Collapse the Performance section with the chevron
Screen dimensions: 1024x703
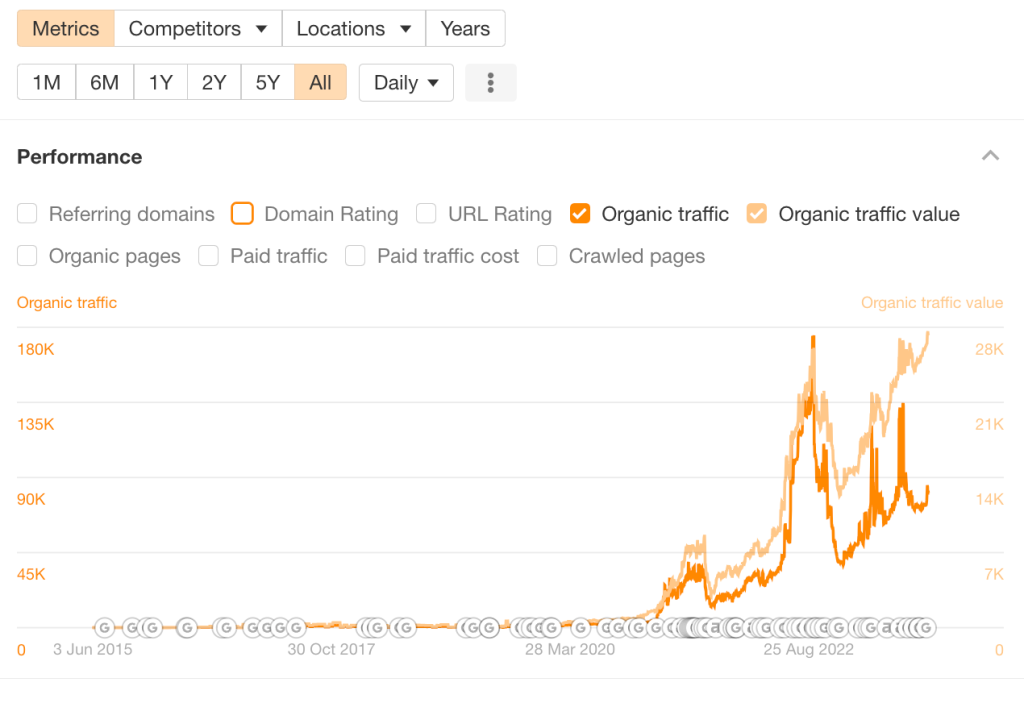point(990,156)
